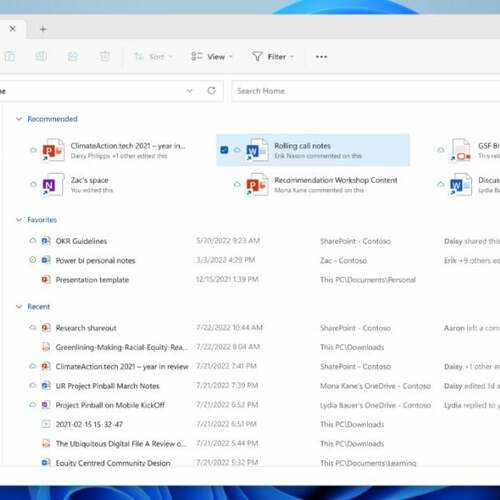Click the PowerPoint icon of Research shareout
The width and height of the screenshot is (500, 500).
[46, 328]
